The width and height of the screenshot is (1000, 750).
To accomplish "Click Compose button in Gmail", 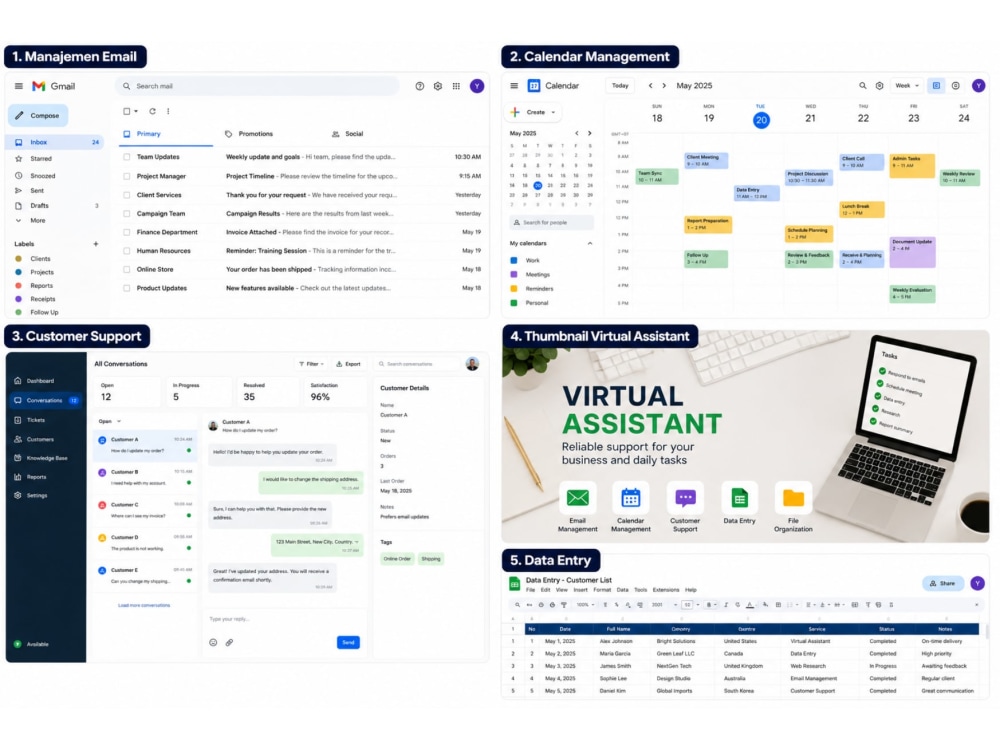I will 38,115.
